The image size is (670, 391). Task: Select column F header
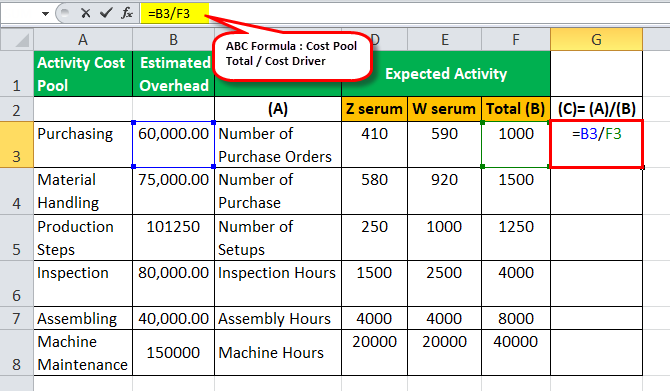coord(516,40)
